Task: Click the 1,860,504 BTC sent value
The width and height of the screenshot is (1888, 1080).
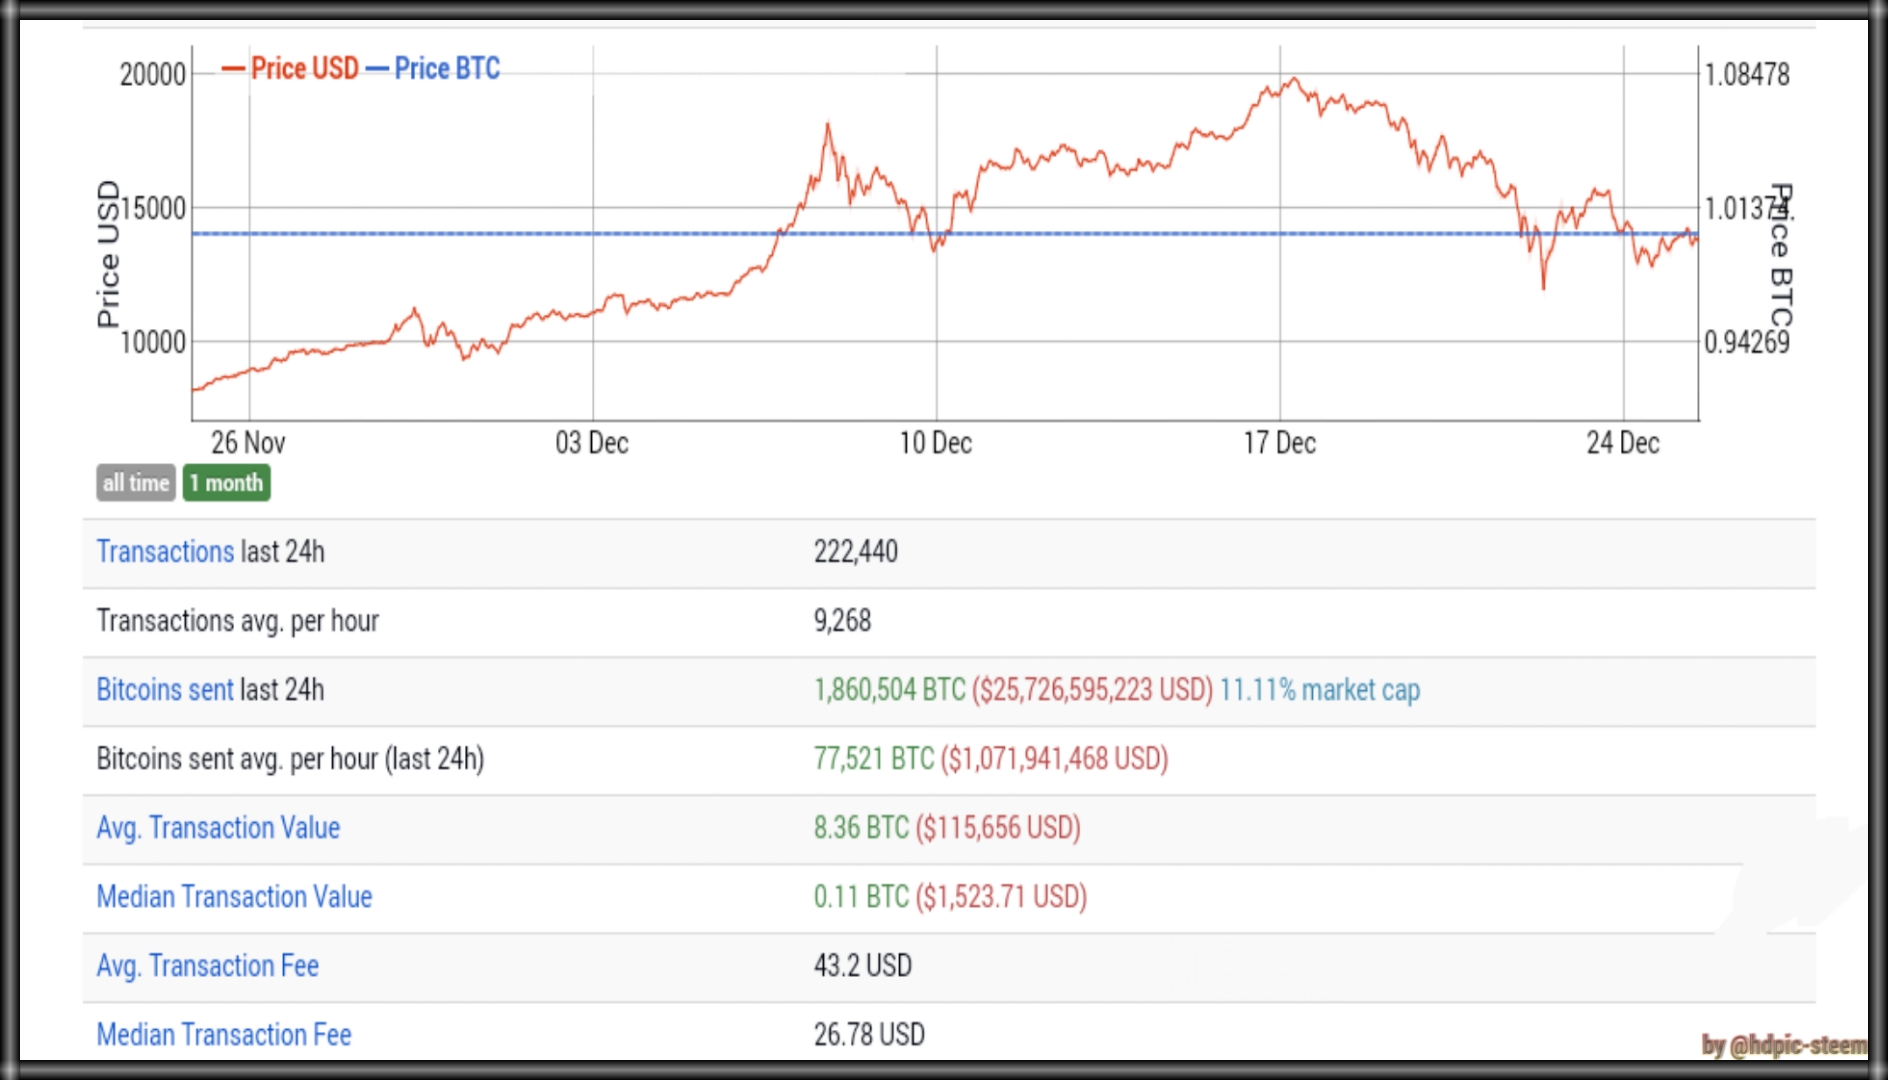Action: pyautogui.click(x=890, y=690)
